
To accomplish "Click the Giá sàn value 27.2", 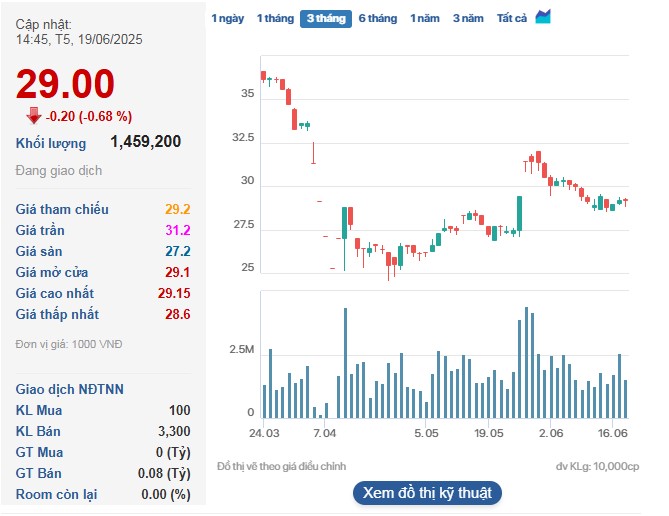I will [x=177, y=251].
